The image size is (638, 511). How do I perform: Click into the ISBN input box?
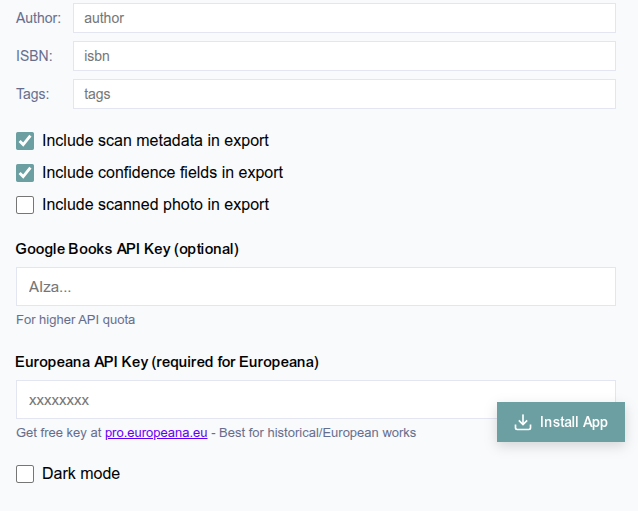(344, 56)
